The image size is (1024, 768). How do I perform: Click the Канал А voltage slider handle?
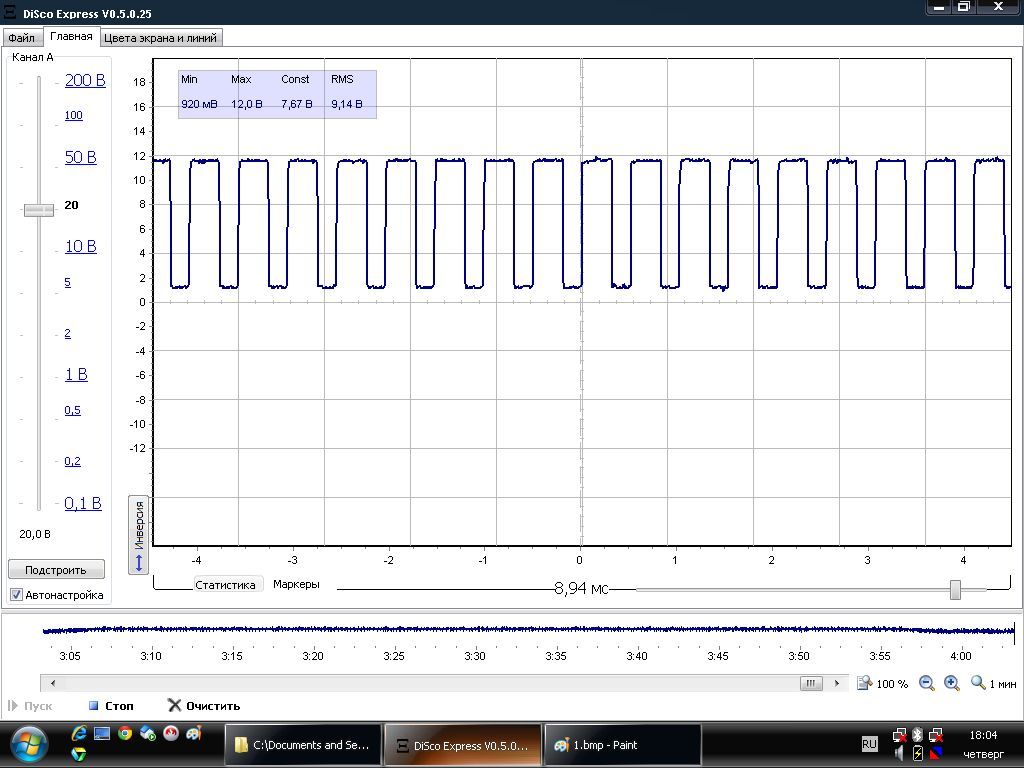[39, 210]
